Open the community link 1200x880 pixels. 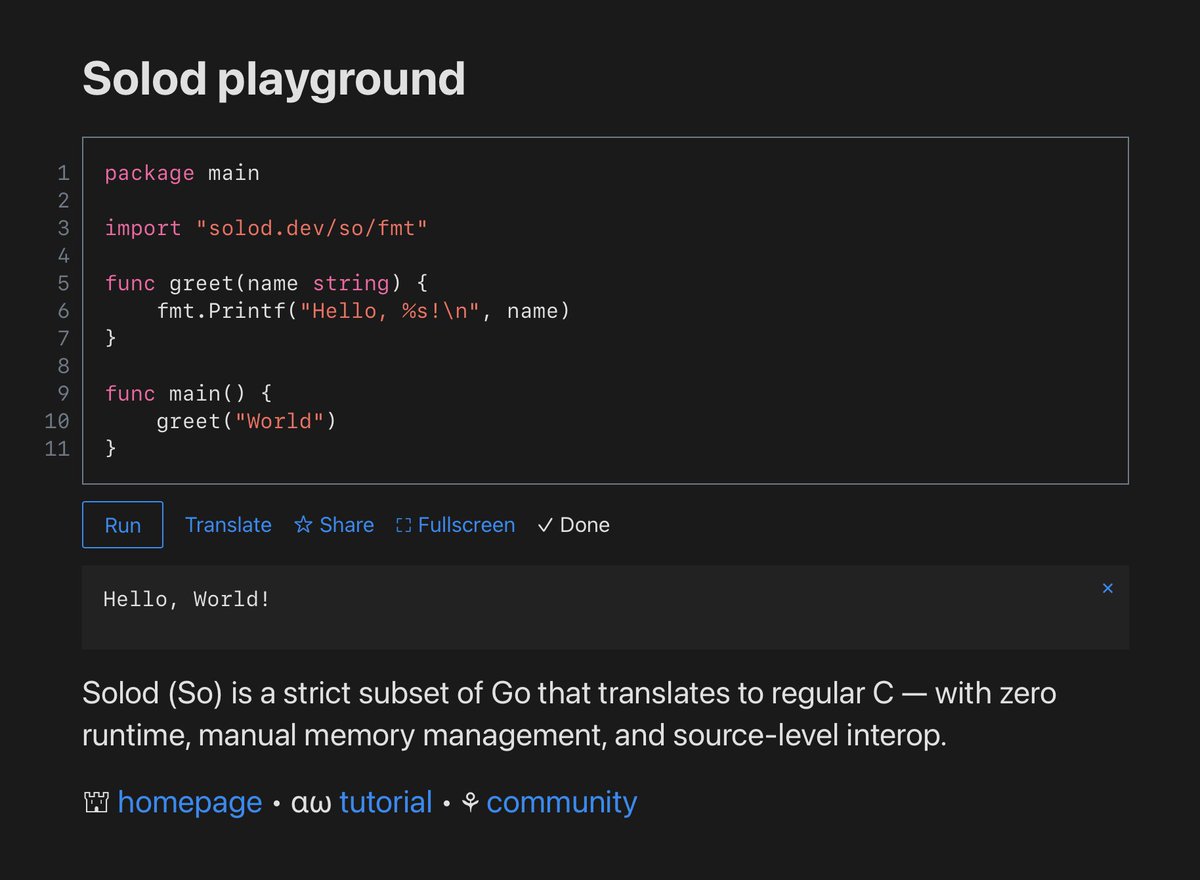click(x=561, y=802)
